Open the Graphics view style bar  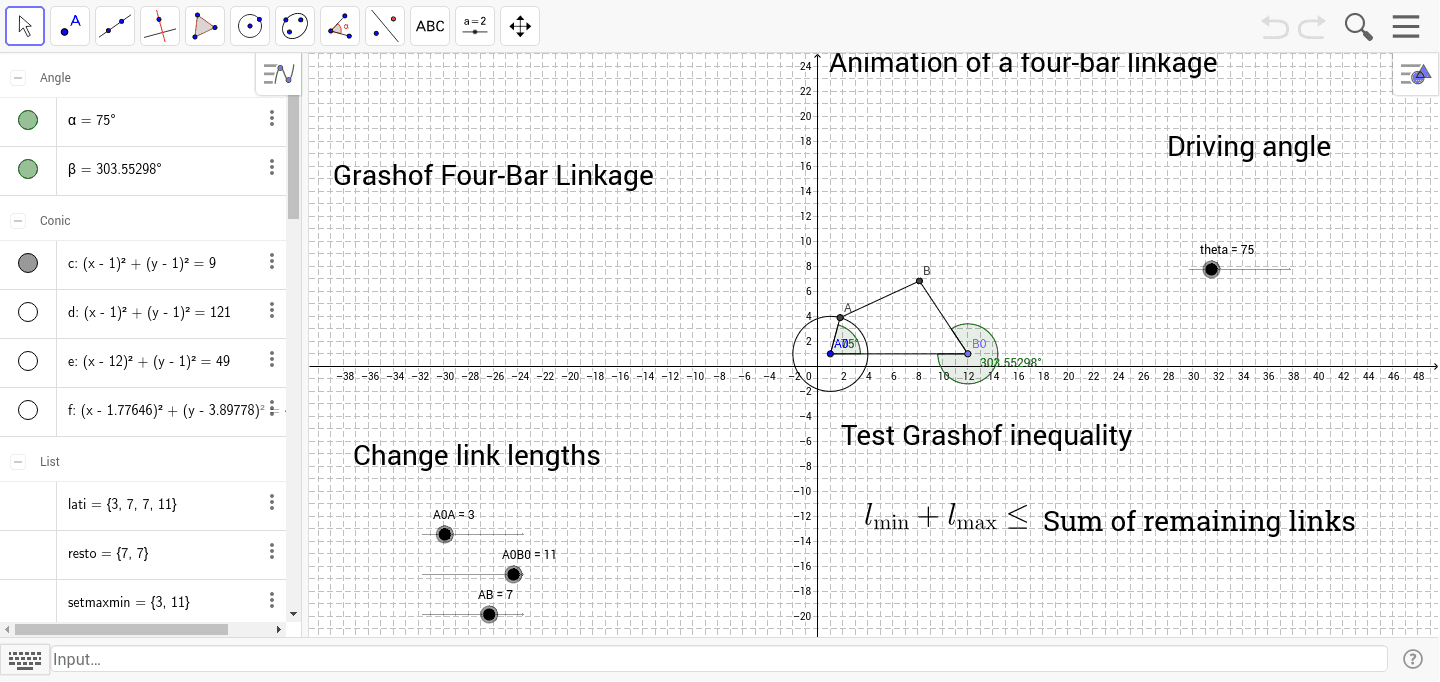(1416, 74)
